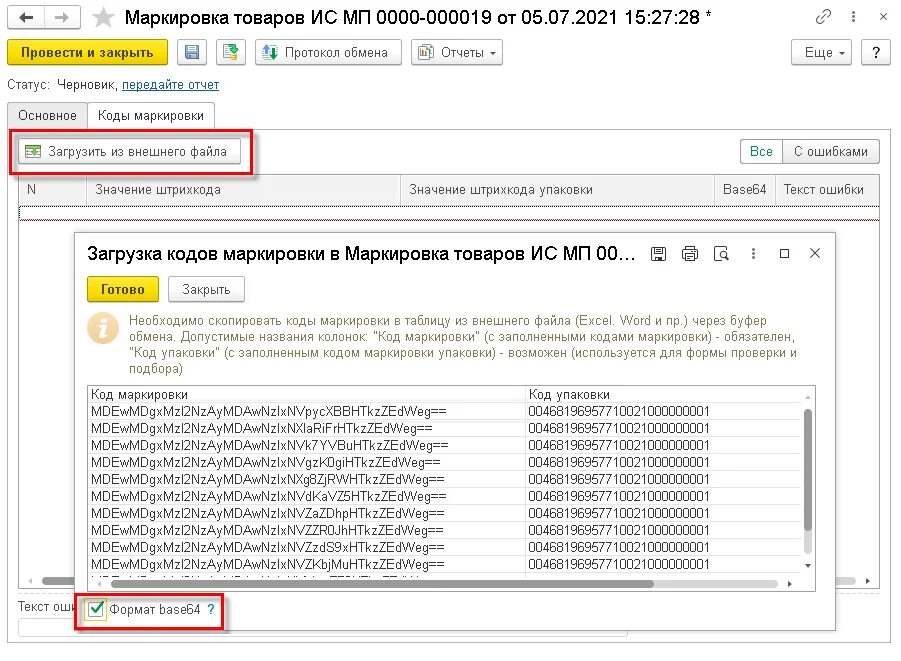Add document to favorites via star icon

[x=100, y=17]
